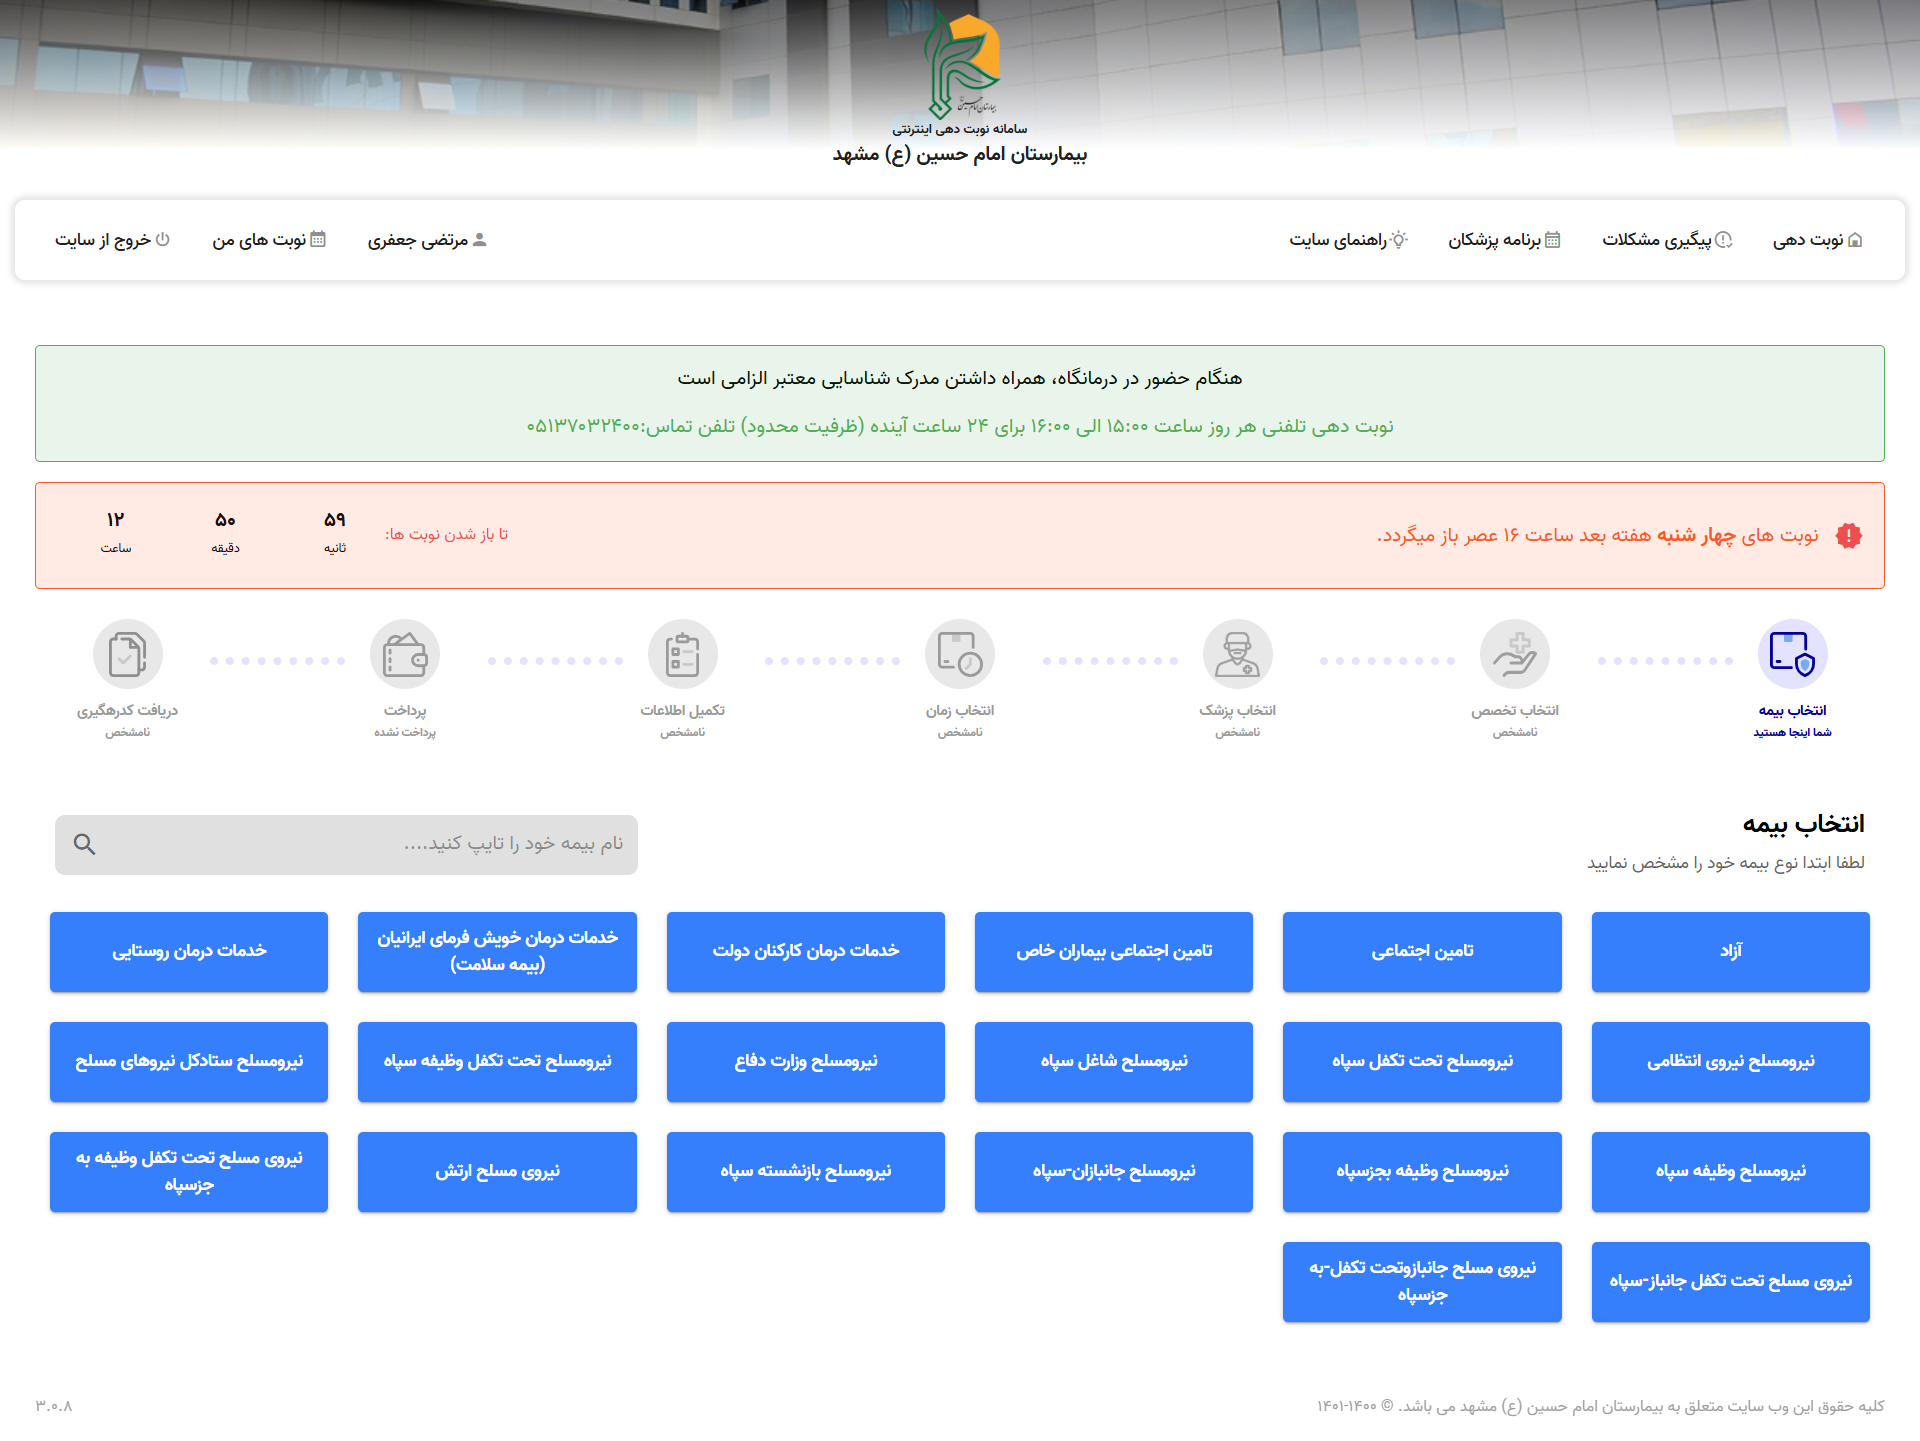Open پیگیری مشکلات menu item
This screenshot has width=1920, height=1441.
click(x=1667, y=240)
